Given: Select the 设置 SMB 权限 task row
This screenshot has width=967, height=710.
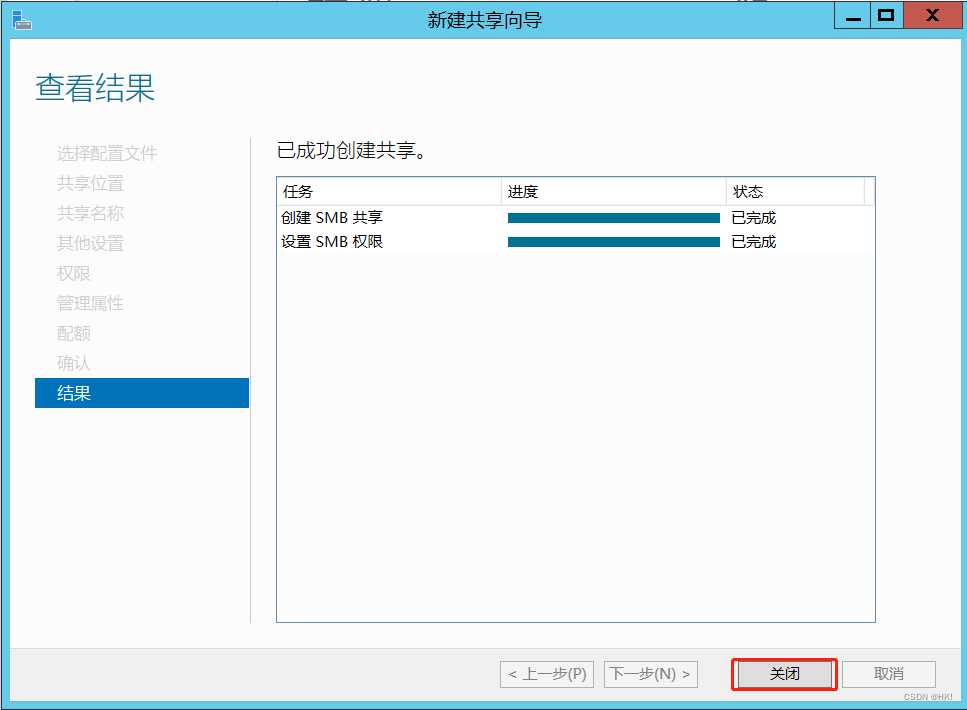Looking at the screenshot, I should (x=576, y=242).
